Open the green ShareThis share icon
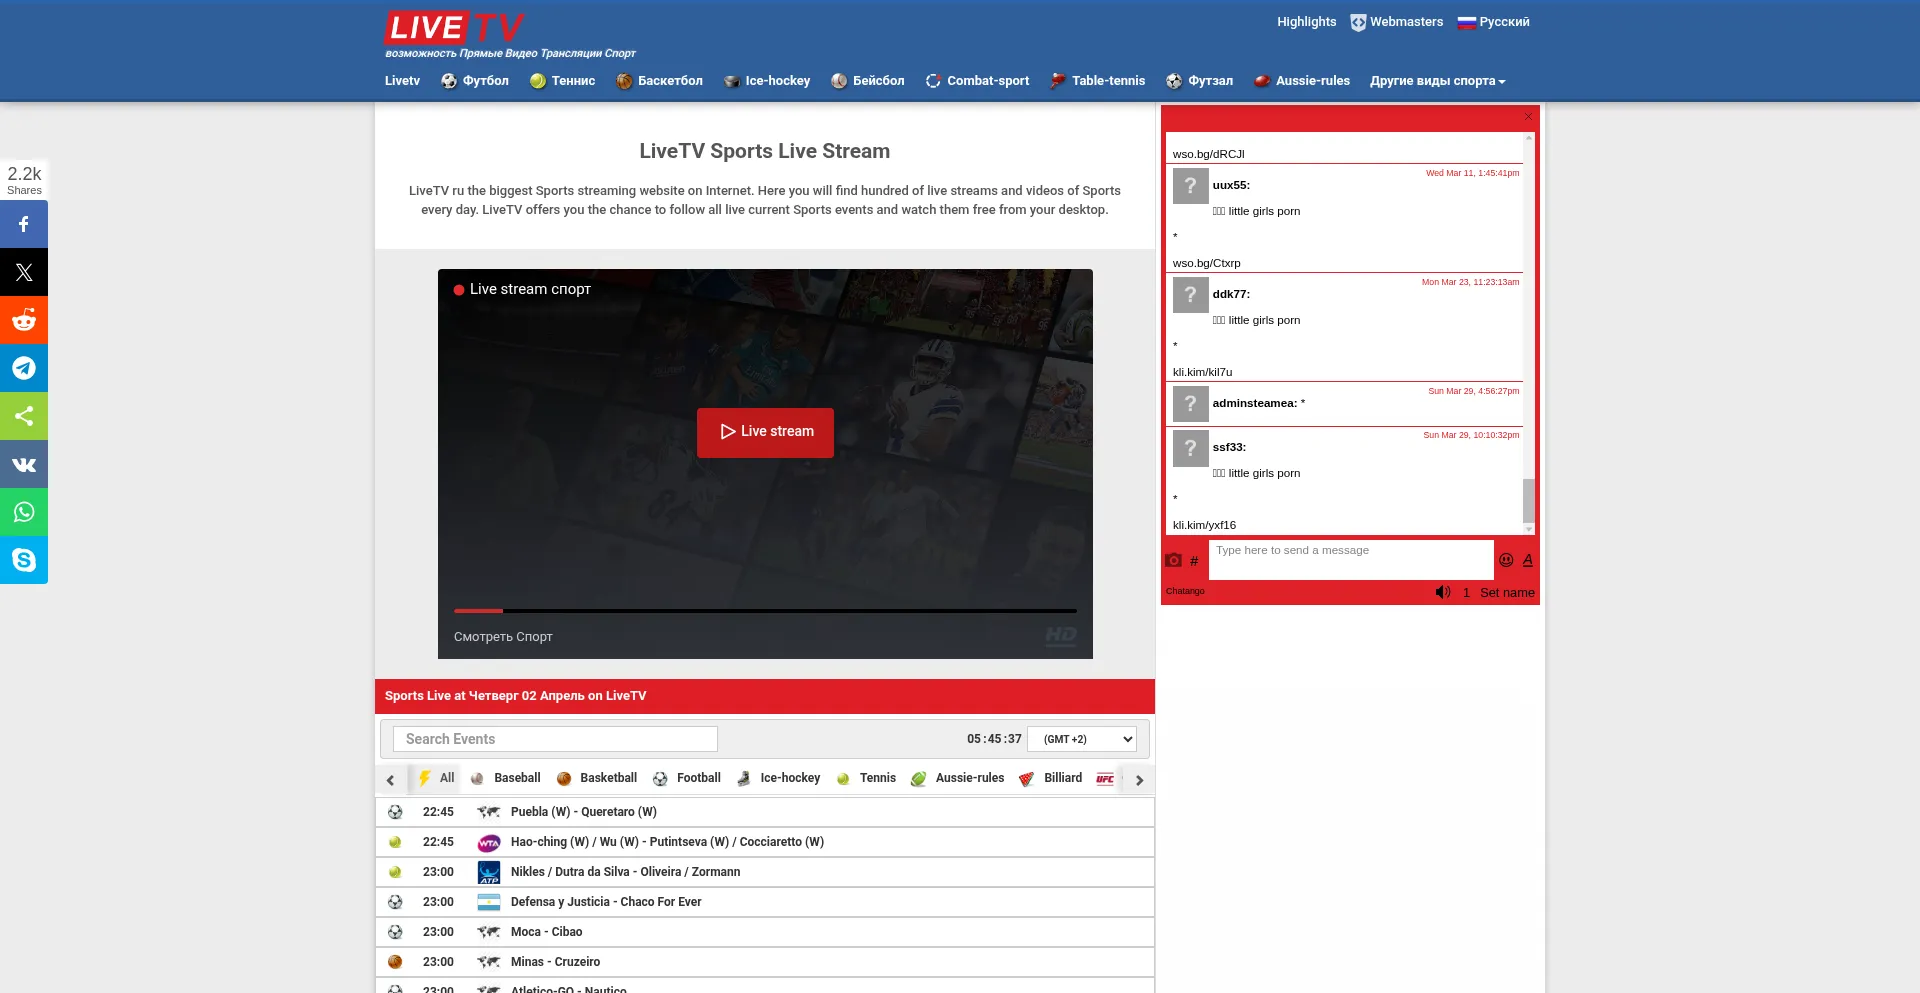Image resolution: width=1920 pixels, height=993 pixels. pyautogui.click(x=24, y=416)
